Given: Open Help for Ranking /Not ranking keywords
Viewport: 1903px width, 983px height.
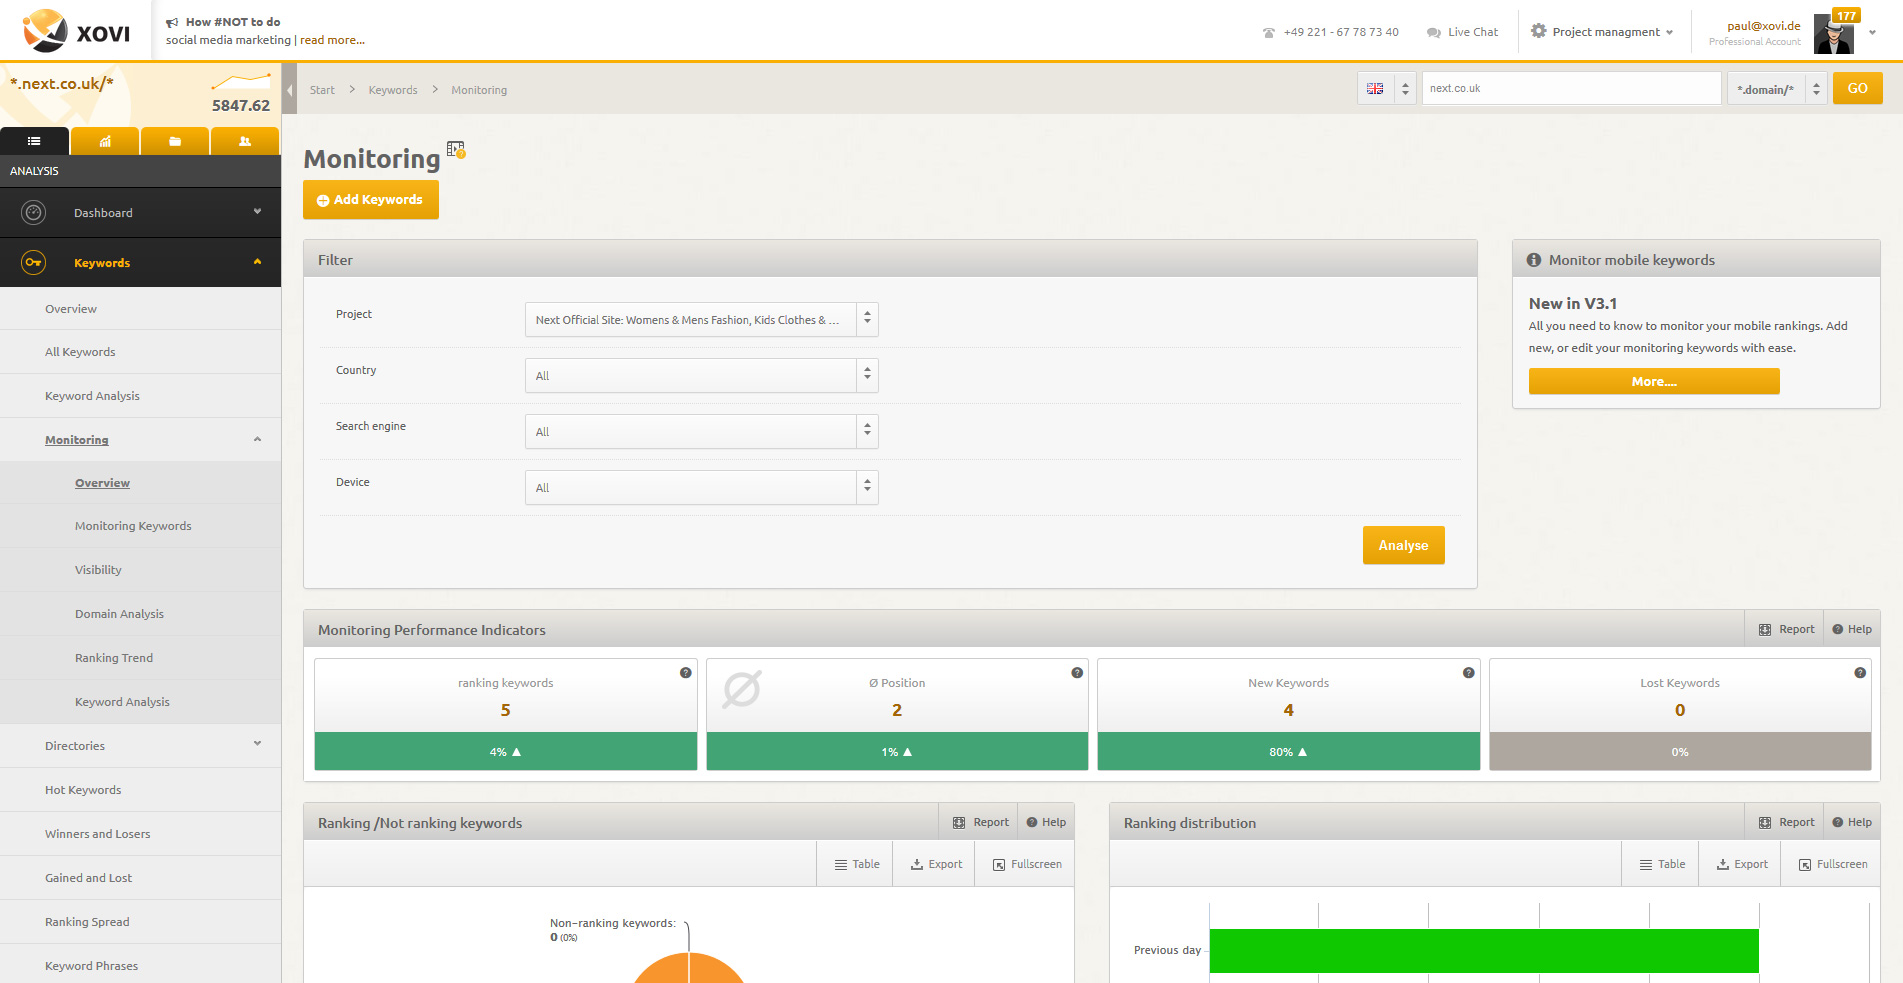Looking at the screenshot, I should (x=1046, y=822).
